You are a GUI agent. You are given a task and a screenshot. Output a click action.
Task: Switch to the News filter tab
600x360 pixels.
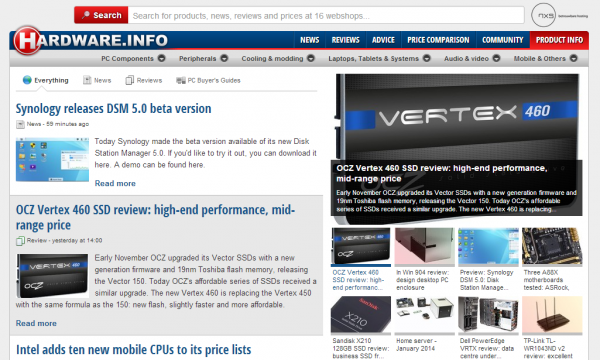(97, 80)
